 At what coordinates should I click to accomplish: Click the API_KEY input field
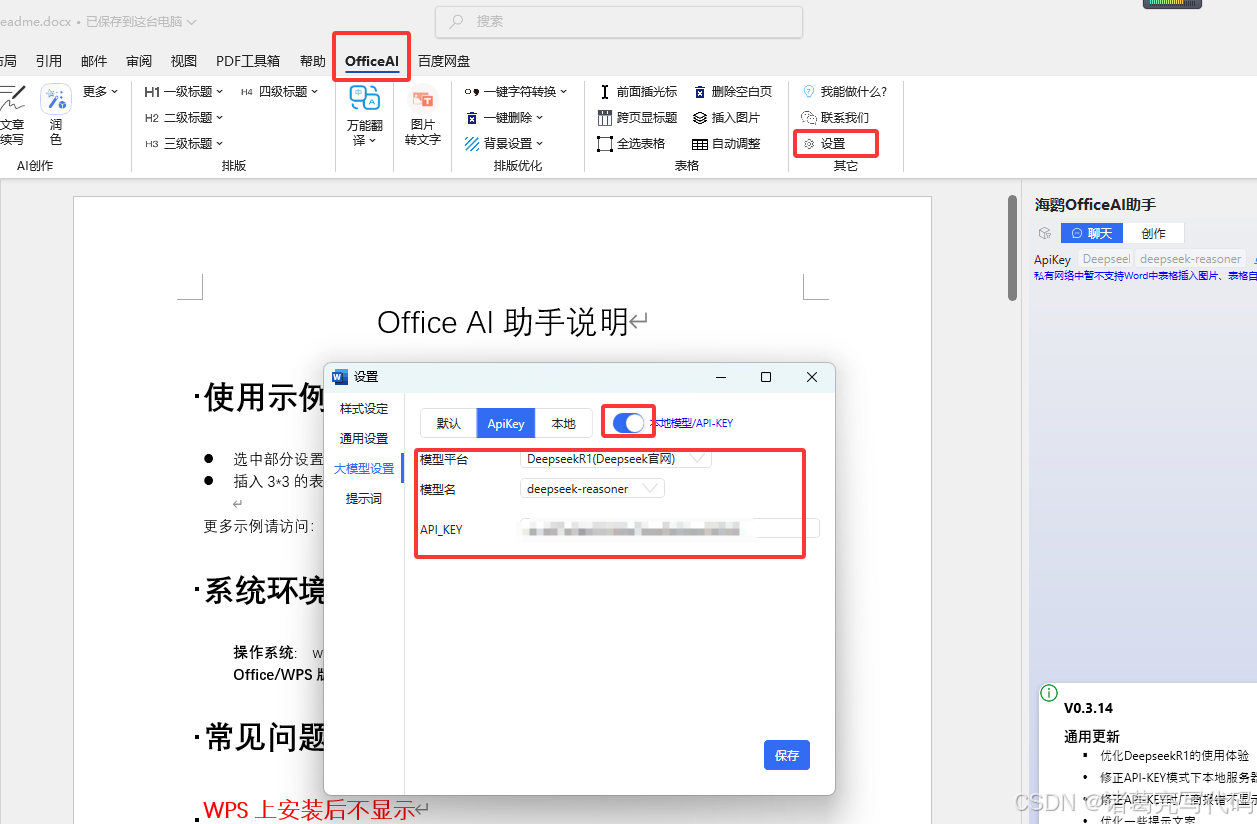tap(670, 528)
